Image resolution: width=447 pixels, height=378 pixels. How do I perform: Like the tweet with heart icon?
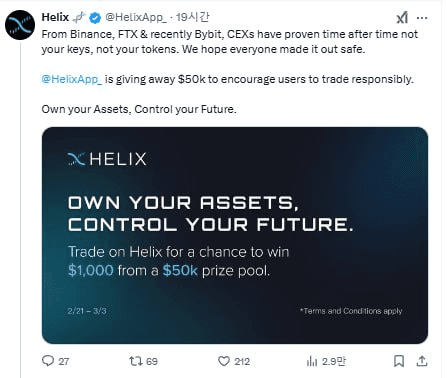pyautogui.click(x=224, y=361)
